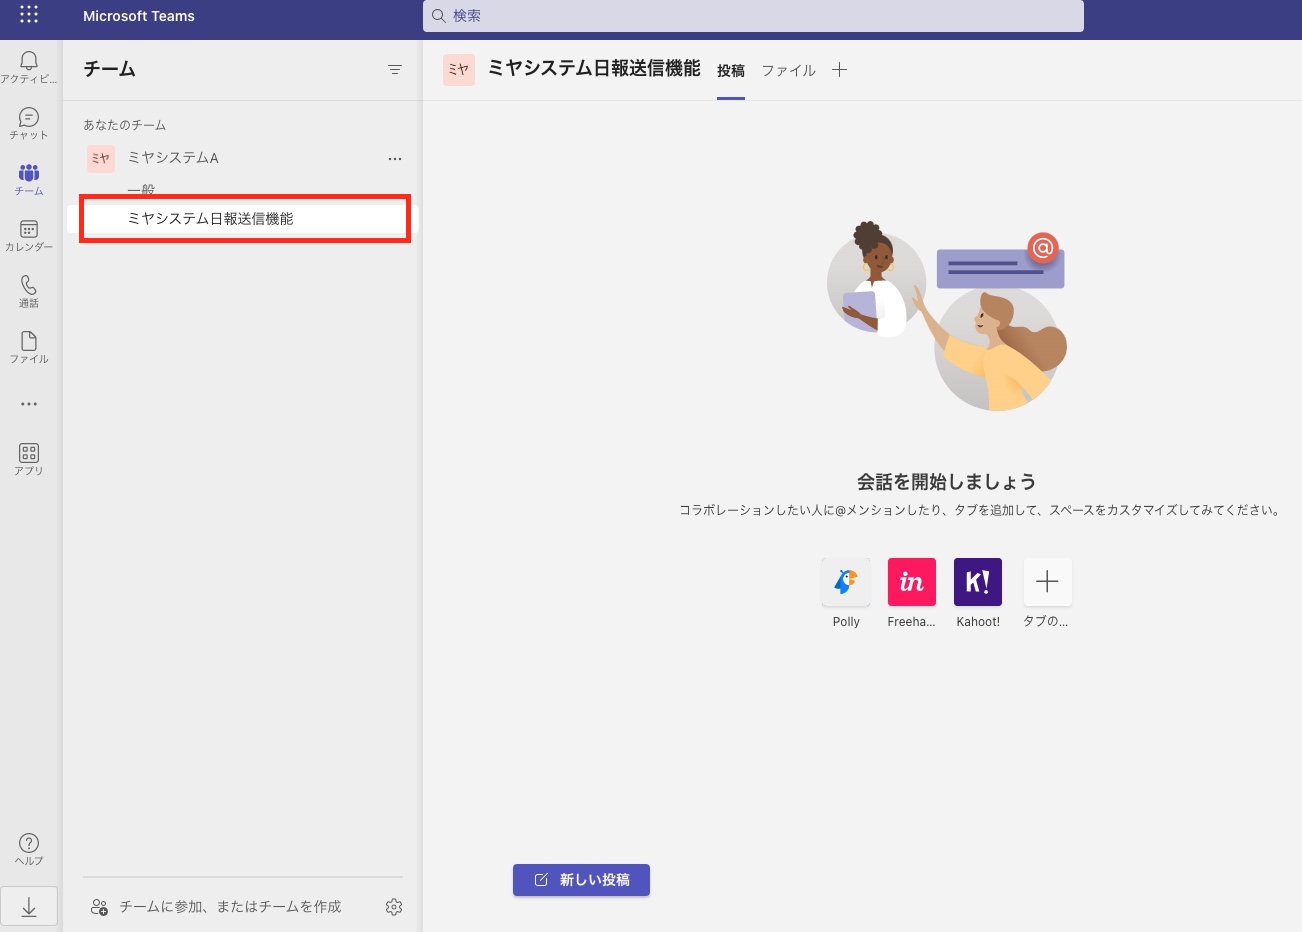Open more options for ミヤシステムA team
The image size is (1302, 932).
point(395,158)
